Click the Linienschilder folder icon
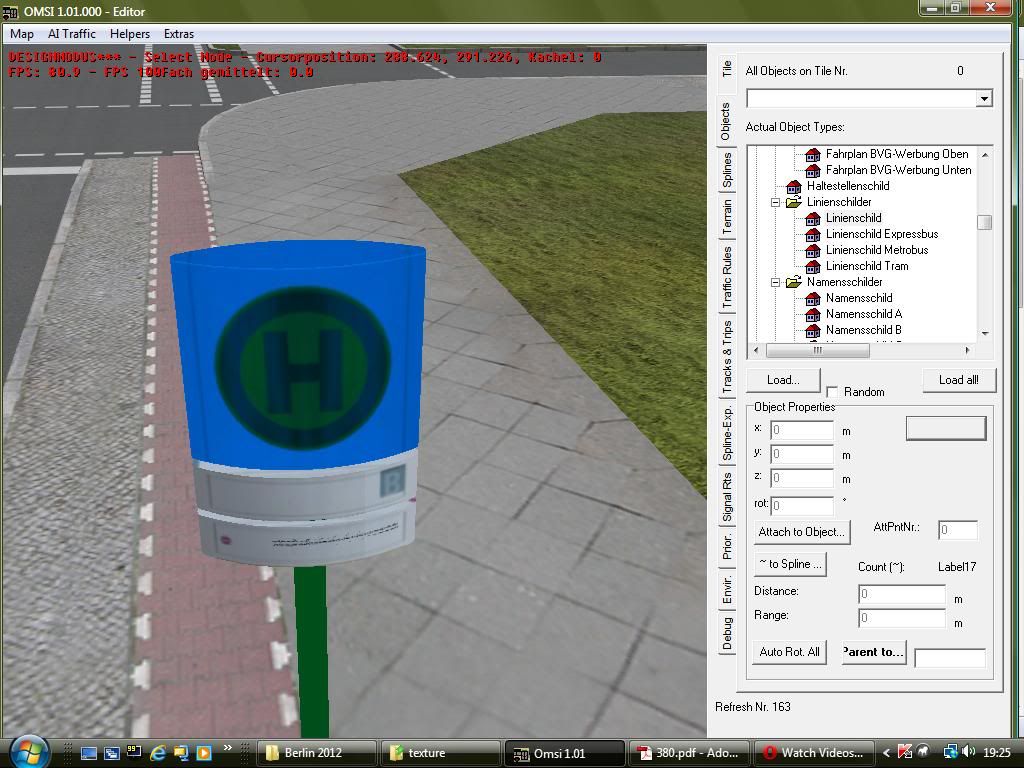Image resolution: width=1024 pixels, height=768 pixels. click(794, 203)
